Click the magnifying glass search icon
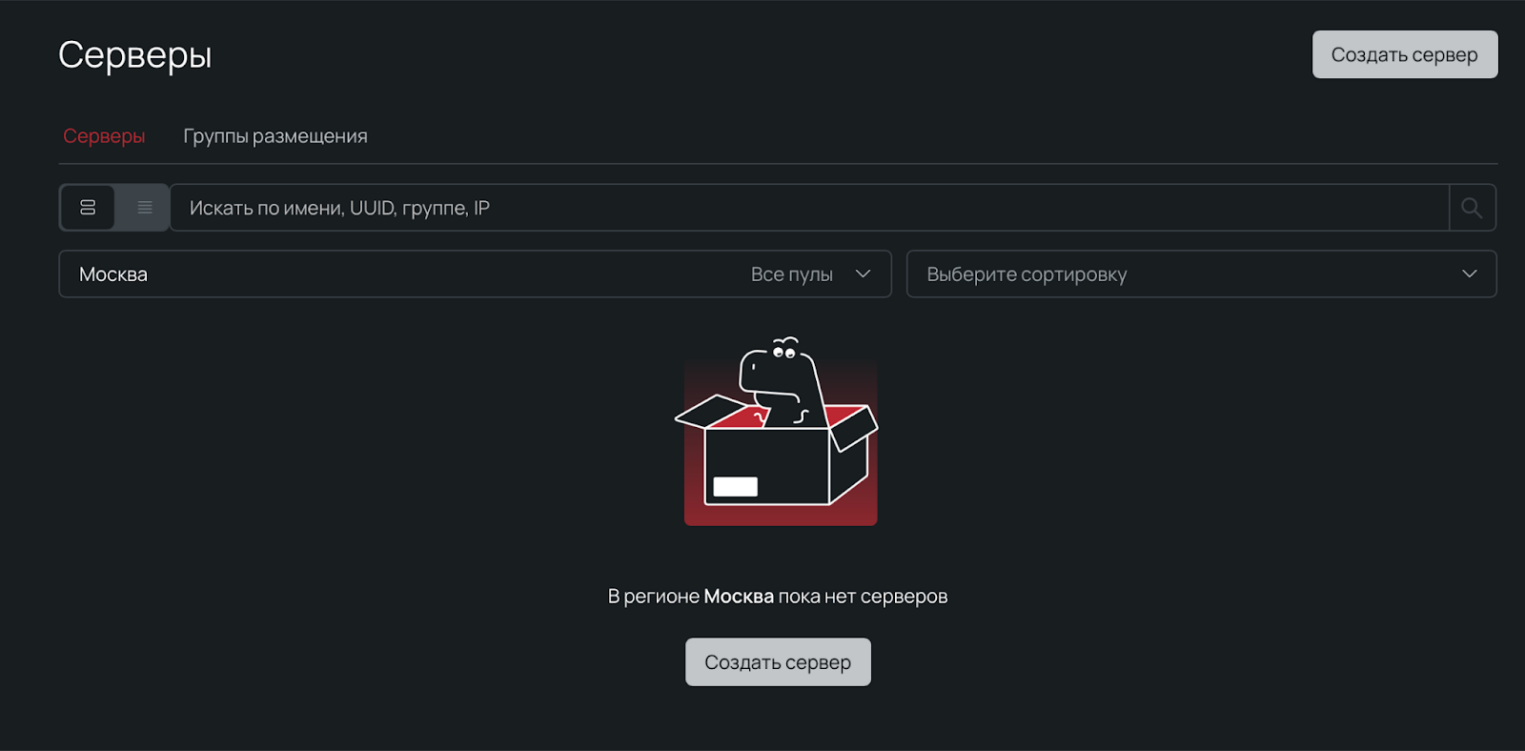 click(1471, 208)
